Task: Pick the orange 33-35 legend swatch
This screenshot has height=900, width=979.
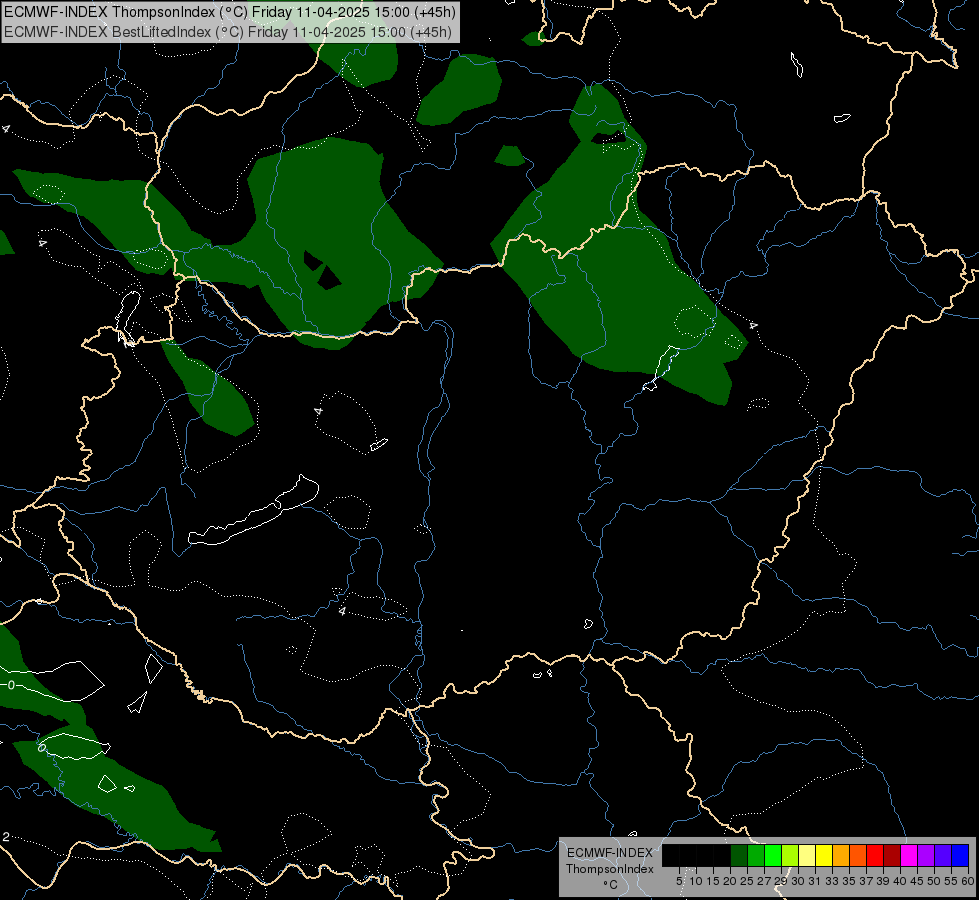Action: [x=841, y=855]
